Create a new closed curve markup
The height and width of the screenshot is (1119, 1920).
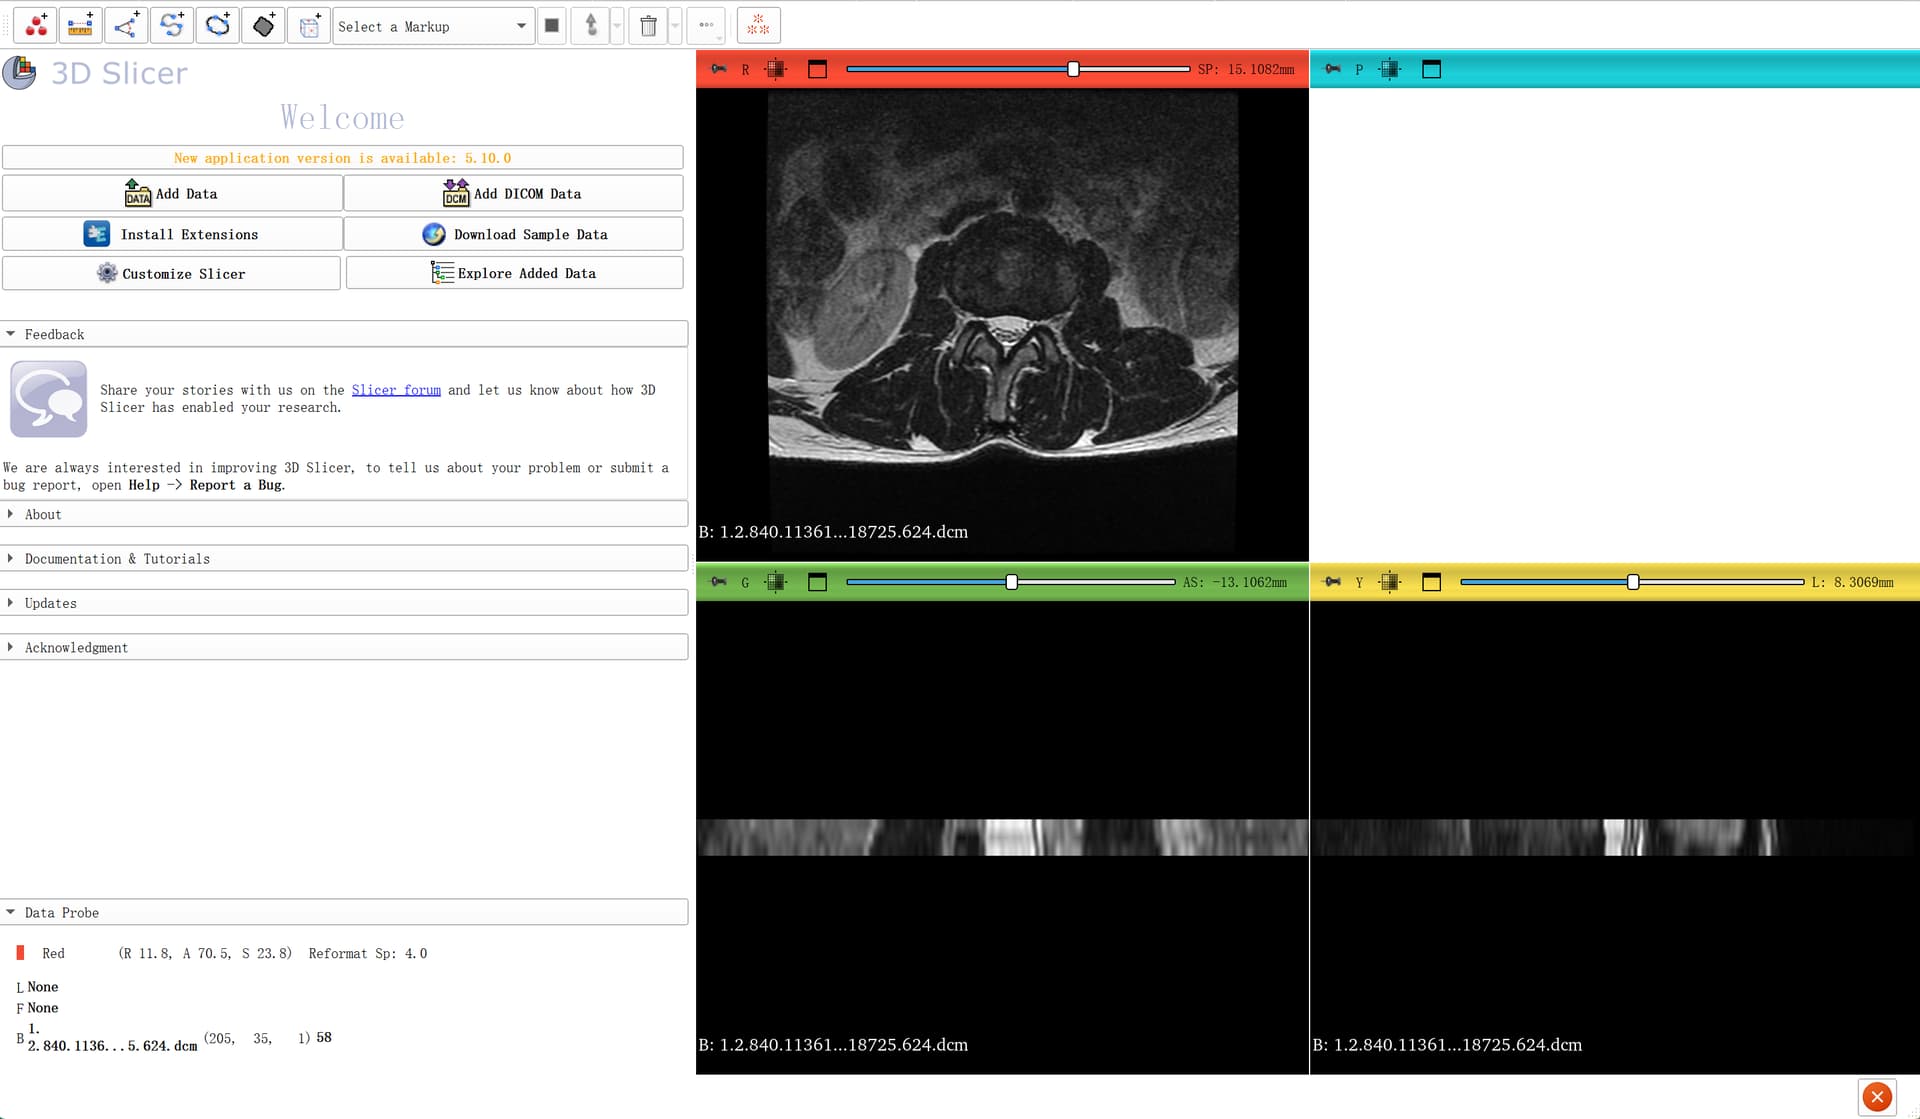(218, 26)
